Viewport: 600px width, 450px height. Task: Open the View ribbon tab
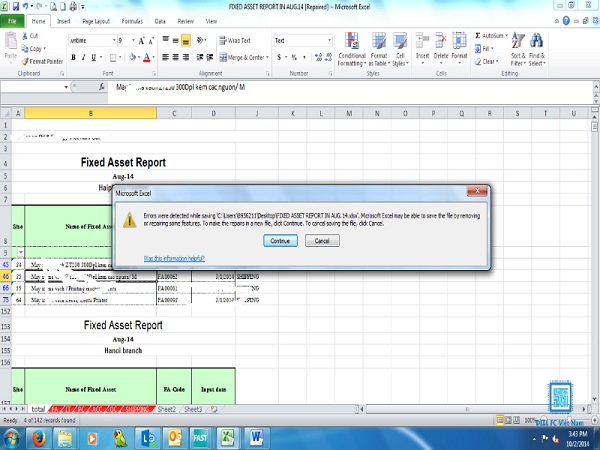click(x=211, y=21)
